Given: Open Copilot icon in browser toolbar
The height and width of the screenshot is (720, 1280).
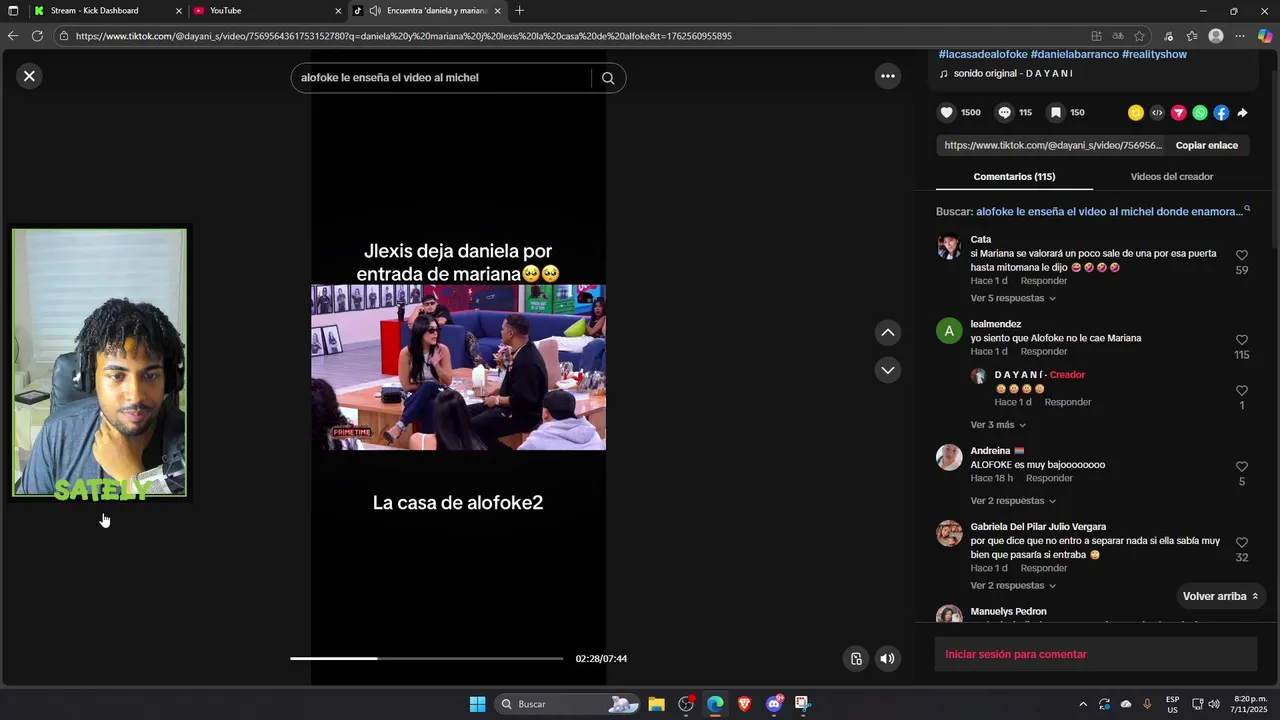Looking at the screenshot, I should click(x=1265, y=36).
